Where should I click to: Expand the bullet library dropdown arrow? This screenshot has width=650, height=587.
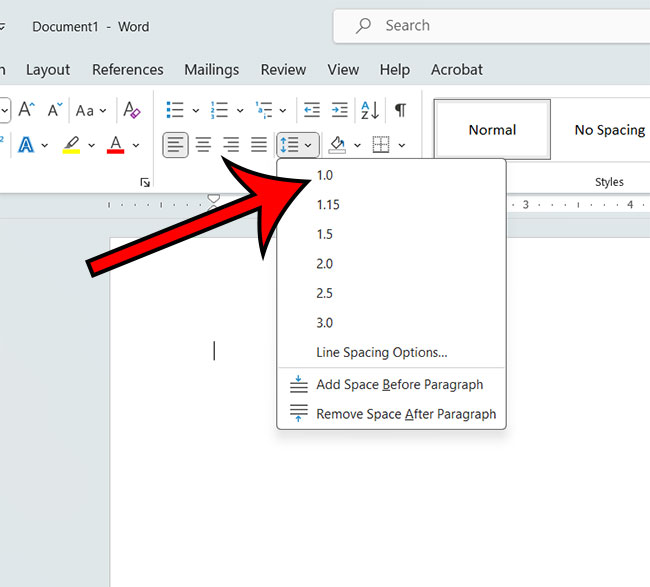coord(196,110)
